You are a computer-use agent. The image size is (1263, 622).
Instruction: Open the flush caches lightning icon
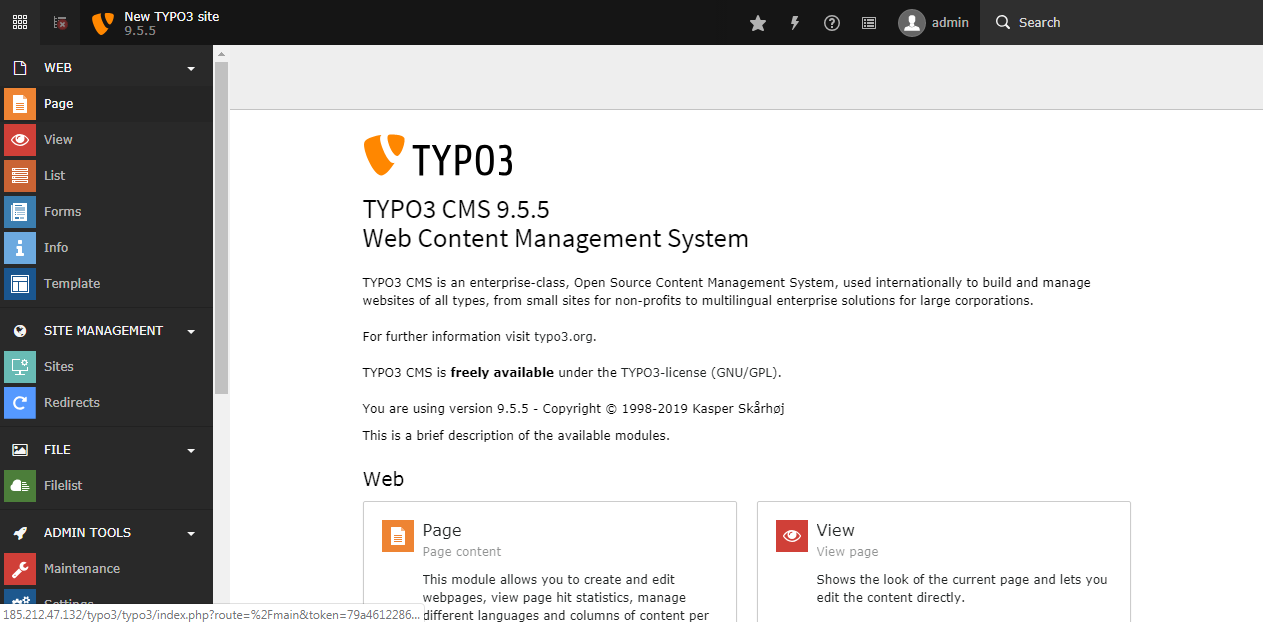coord(795,23)
